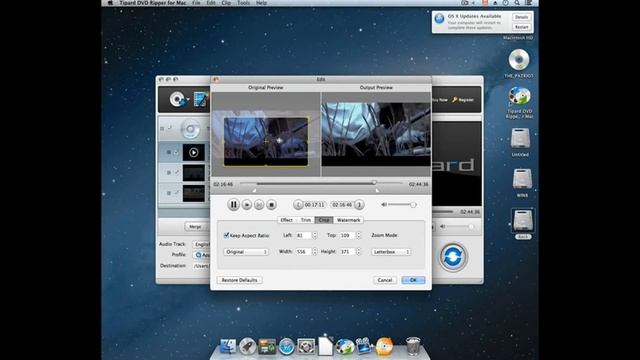Click the large Convert button in main window

point(453,257)
